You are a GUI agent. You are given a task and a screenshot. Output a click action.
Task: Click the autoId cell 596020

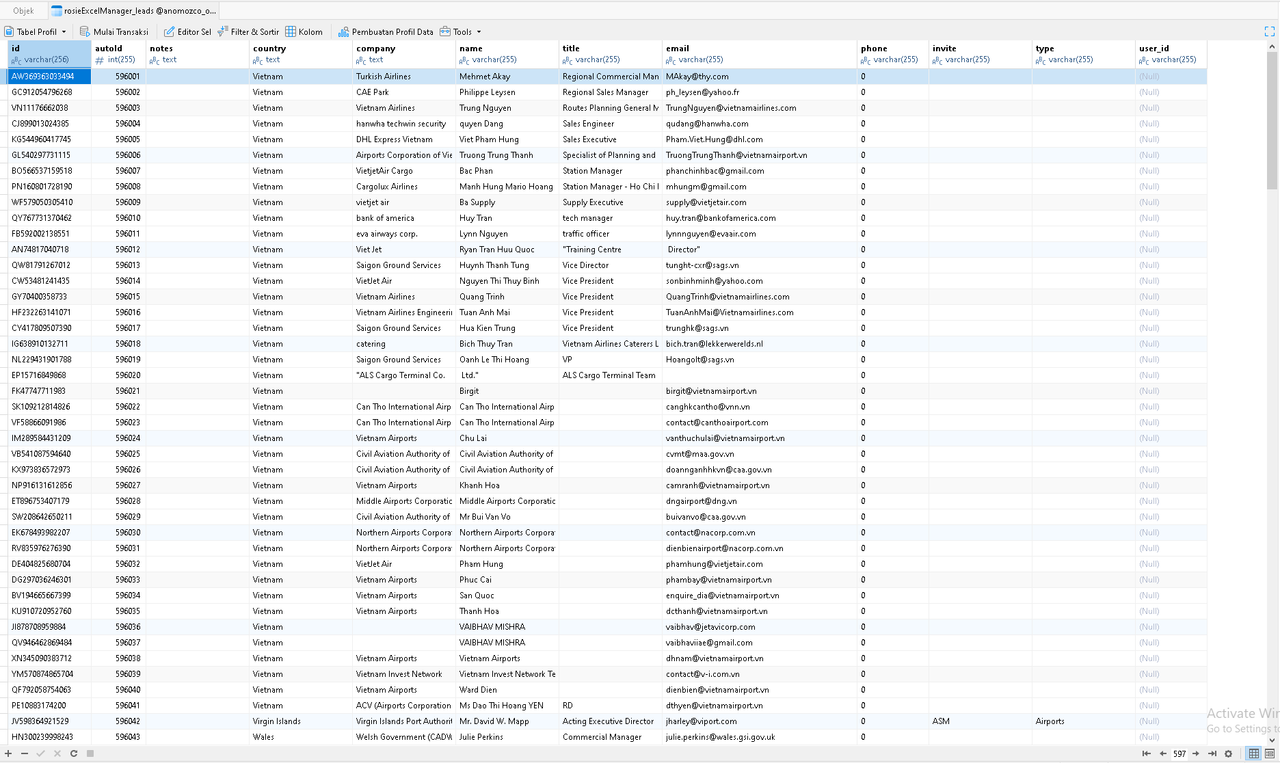tap(118, 375)
